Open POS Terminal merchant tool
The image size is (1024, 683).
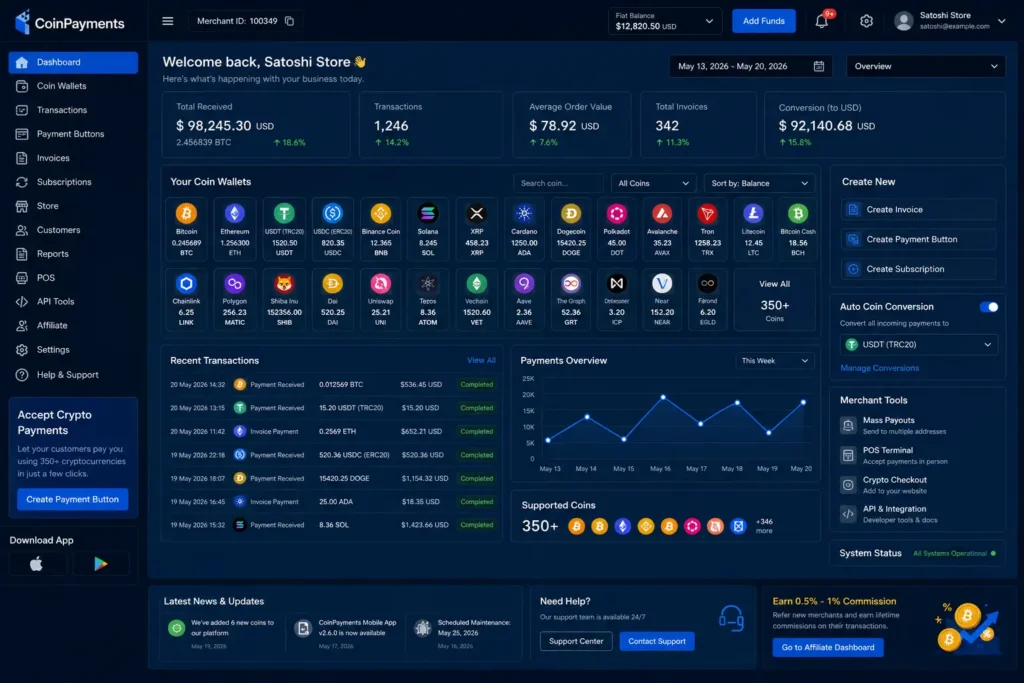point(918,455)
